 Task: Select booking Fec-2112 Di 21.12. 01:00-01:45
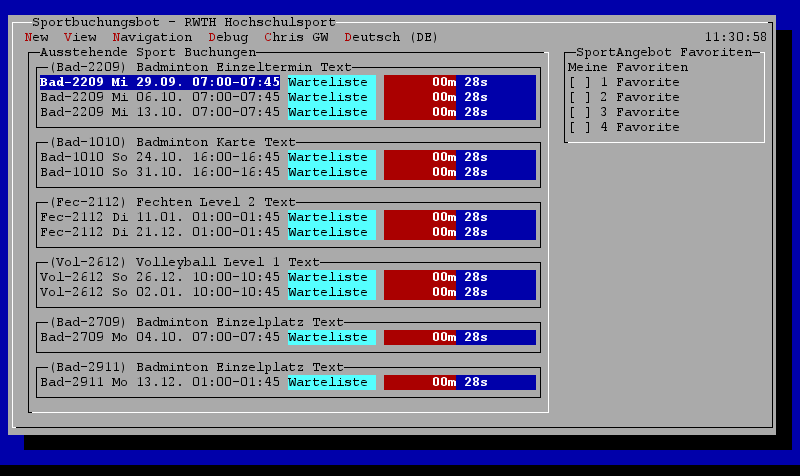pos(160,232)
